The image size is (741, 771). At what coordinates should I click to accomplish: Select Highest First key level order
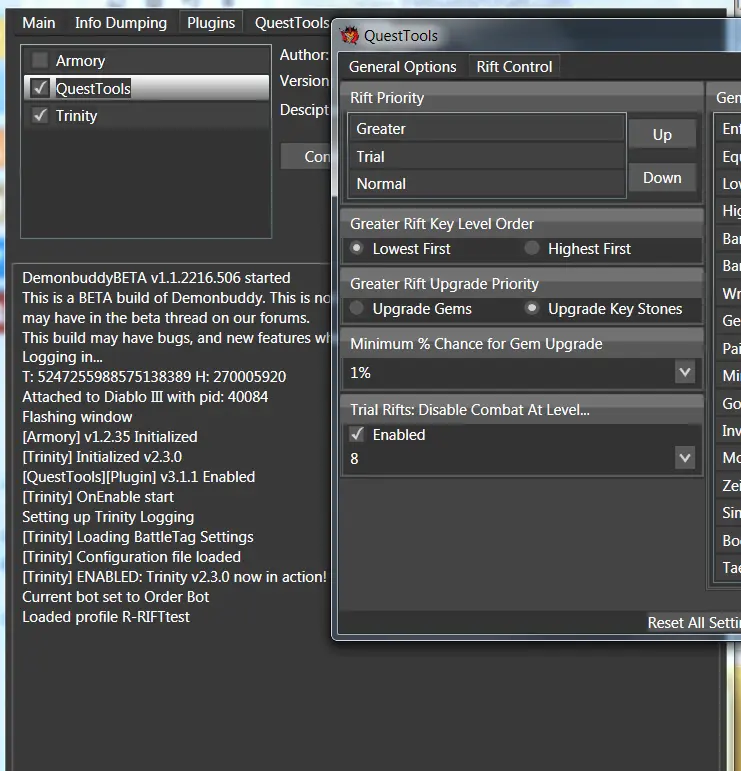tap(532, 248)
